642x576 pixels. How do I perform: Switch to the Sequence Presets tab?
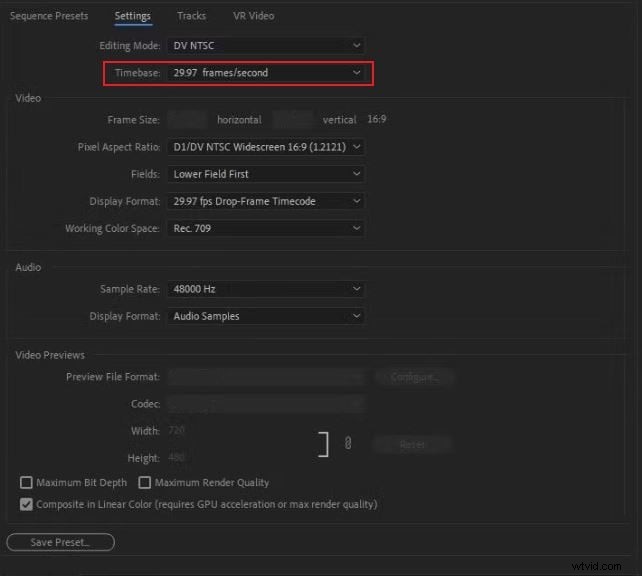click(47, 16)
